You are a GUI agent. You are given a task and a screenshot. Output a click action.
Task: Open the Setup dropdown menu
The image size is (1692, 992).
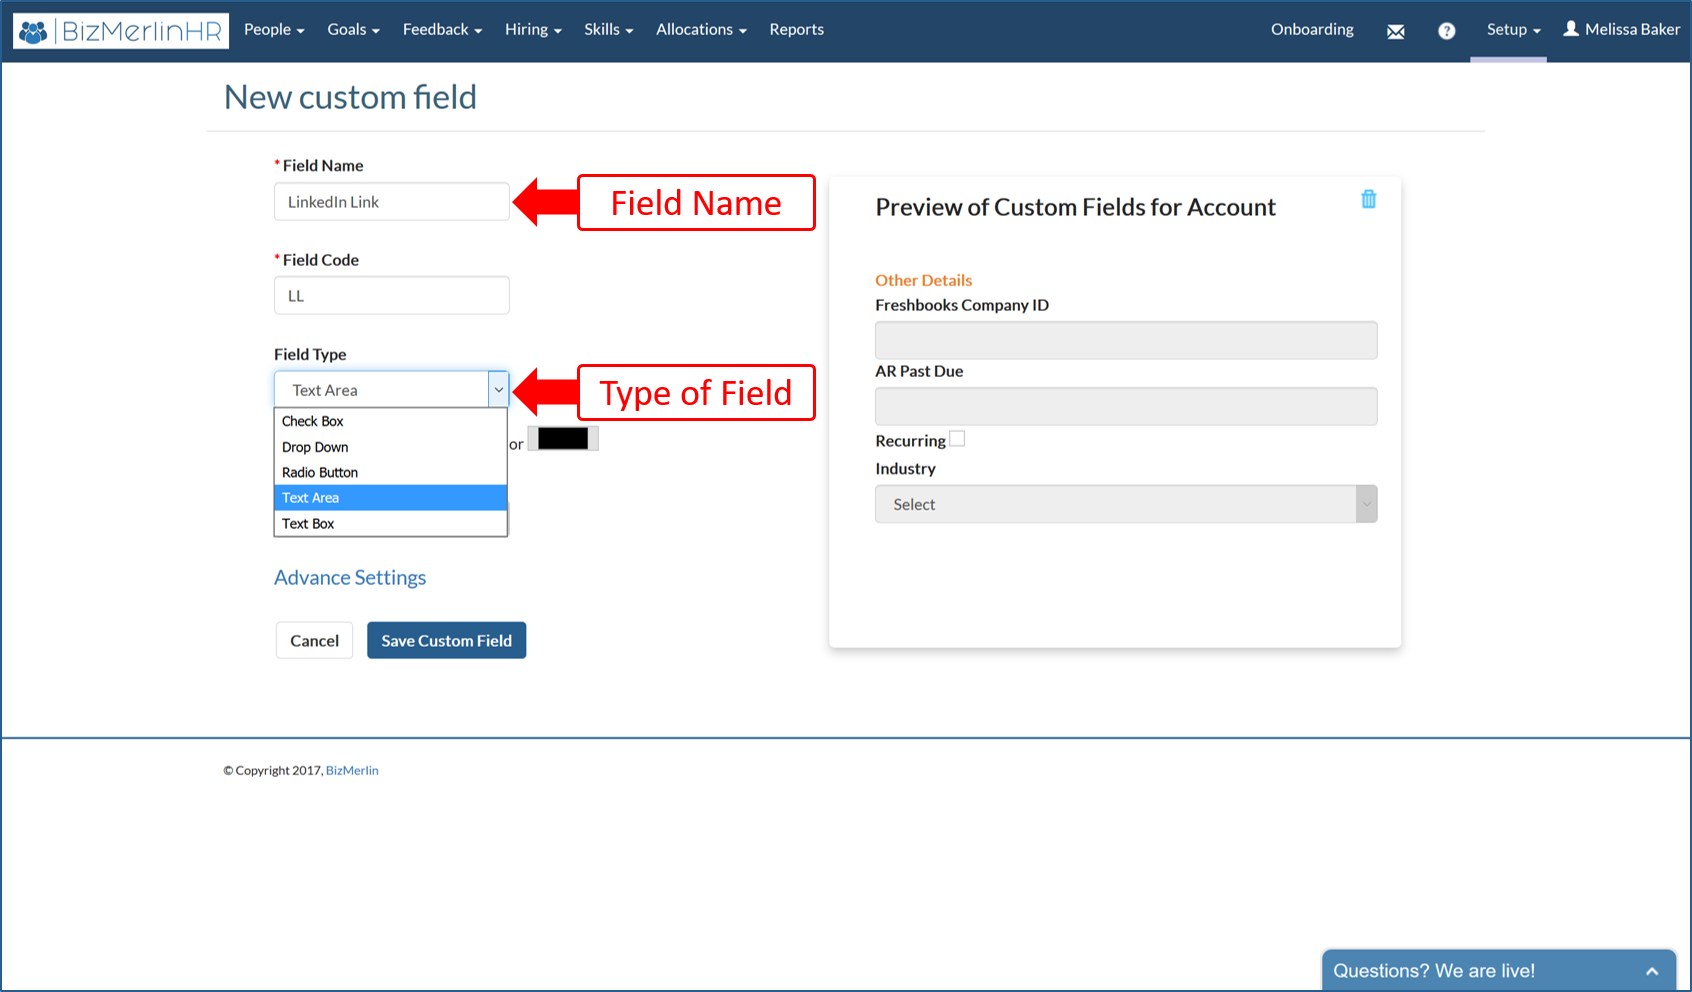1513,30
